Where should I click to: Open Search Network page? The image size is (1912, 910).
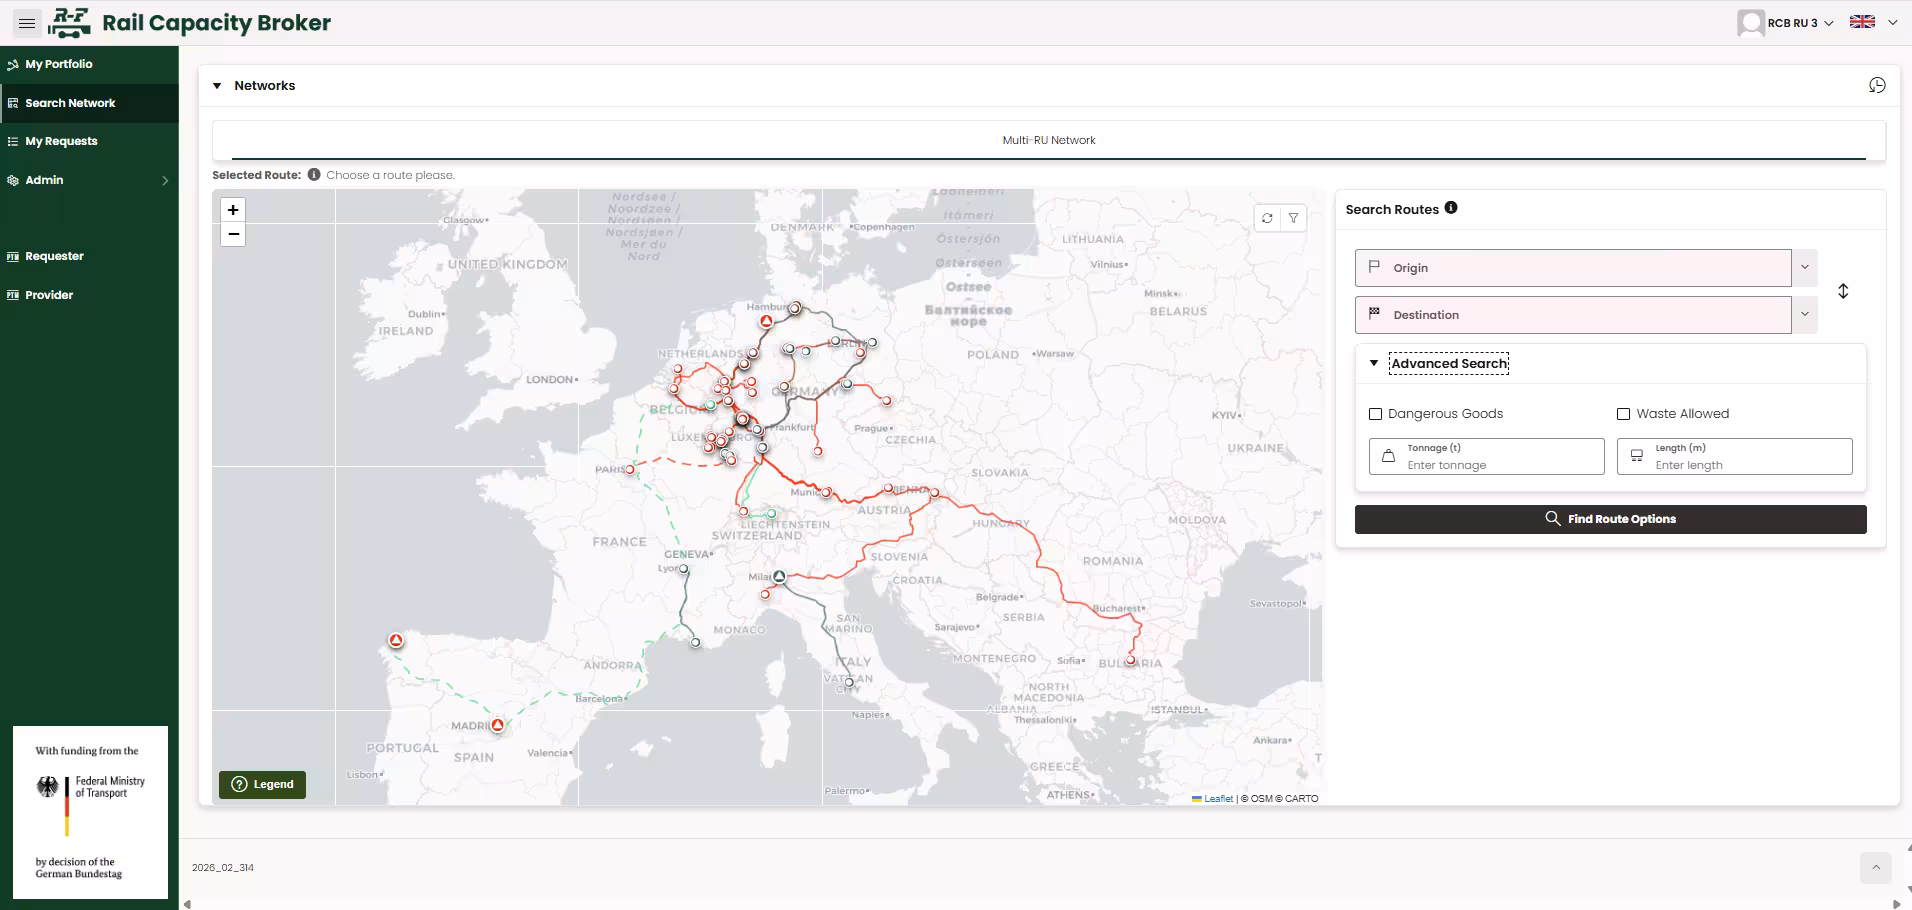89,103
